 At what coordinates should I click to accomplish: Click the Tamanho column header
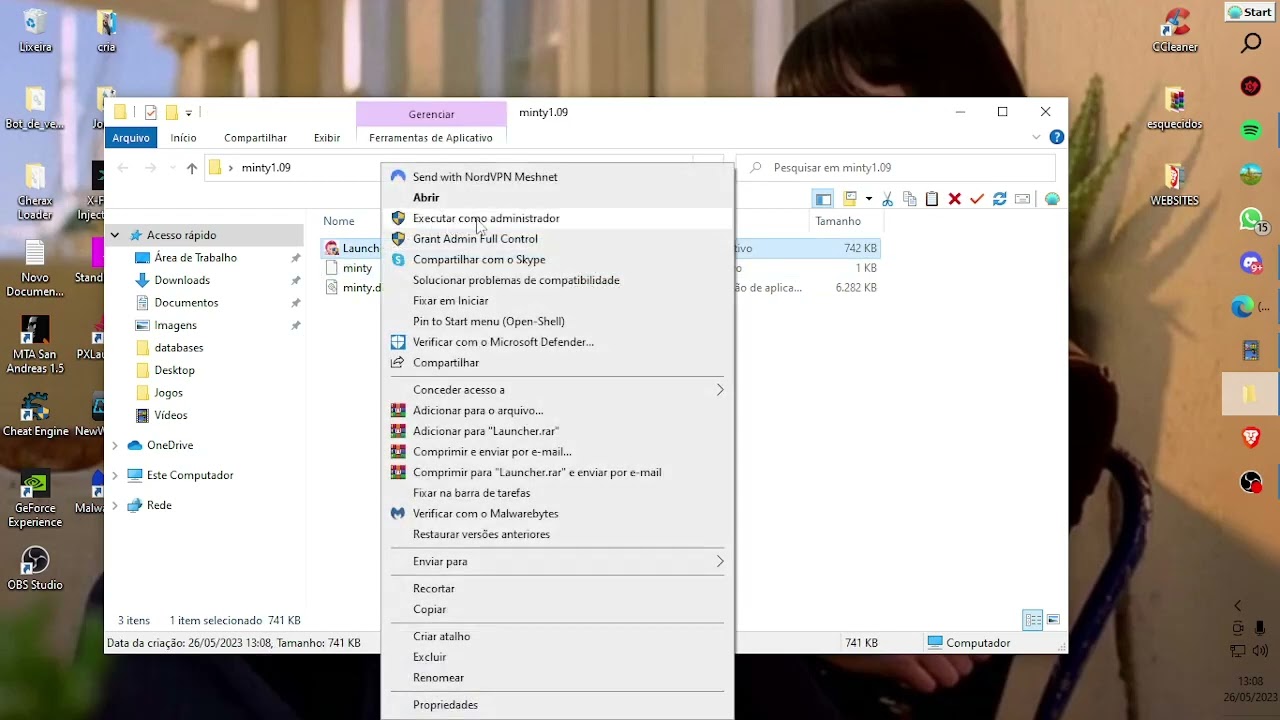(x=838, y=221)
